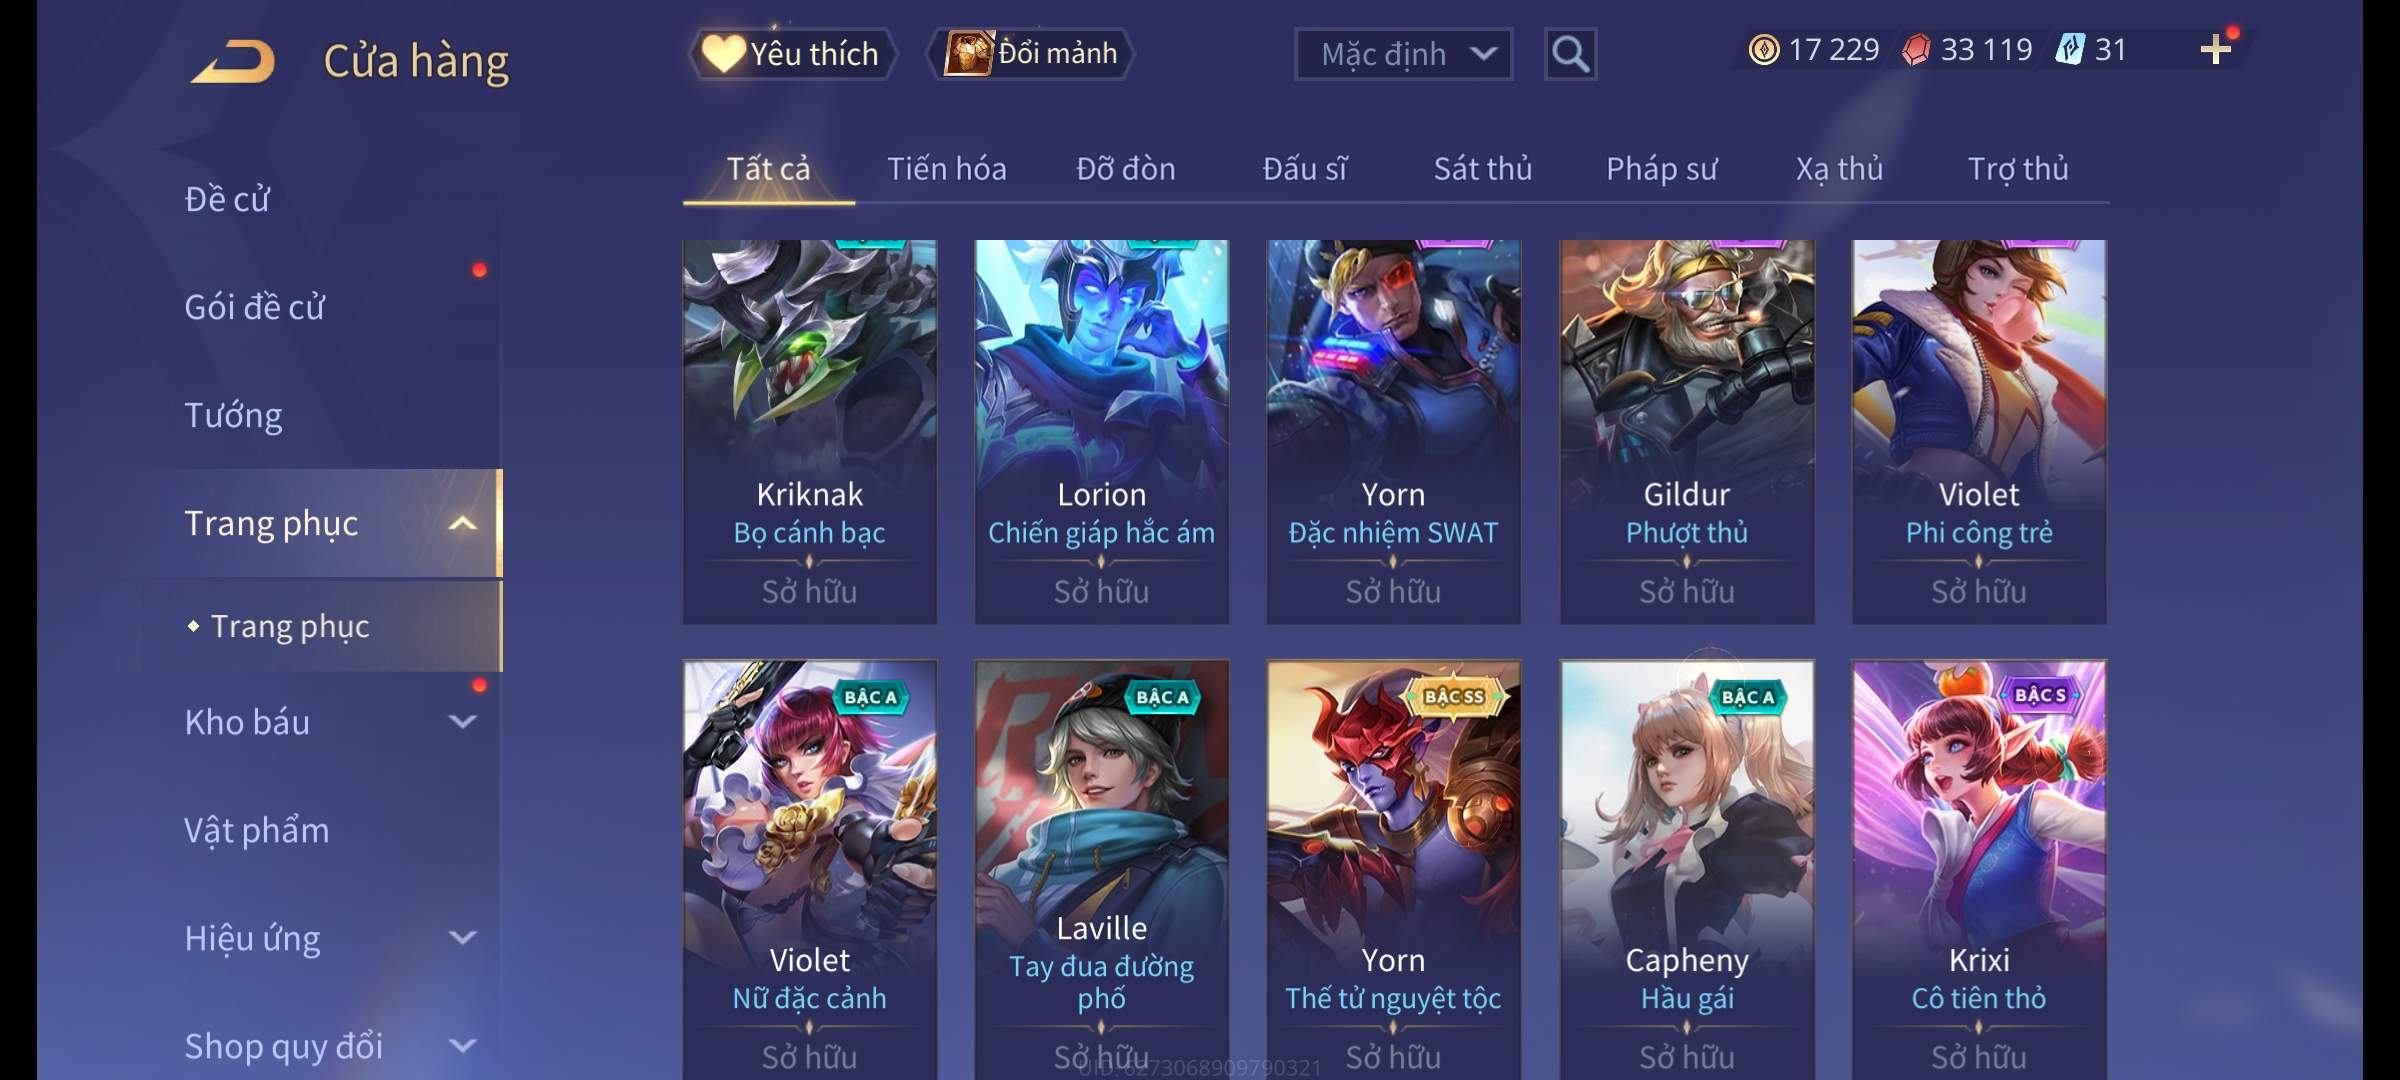Expand the Shop quy đổi section
Viewport: 2400px width, 1080px height.
point(462,1046)
